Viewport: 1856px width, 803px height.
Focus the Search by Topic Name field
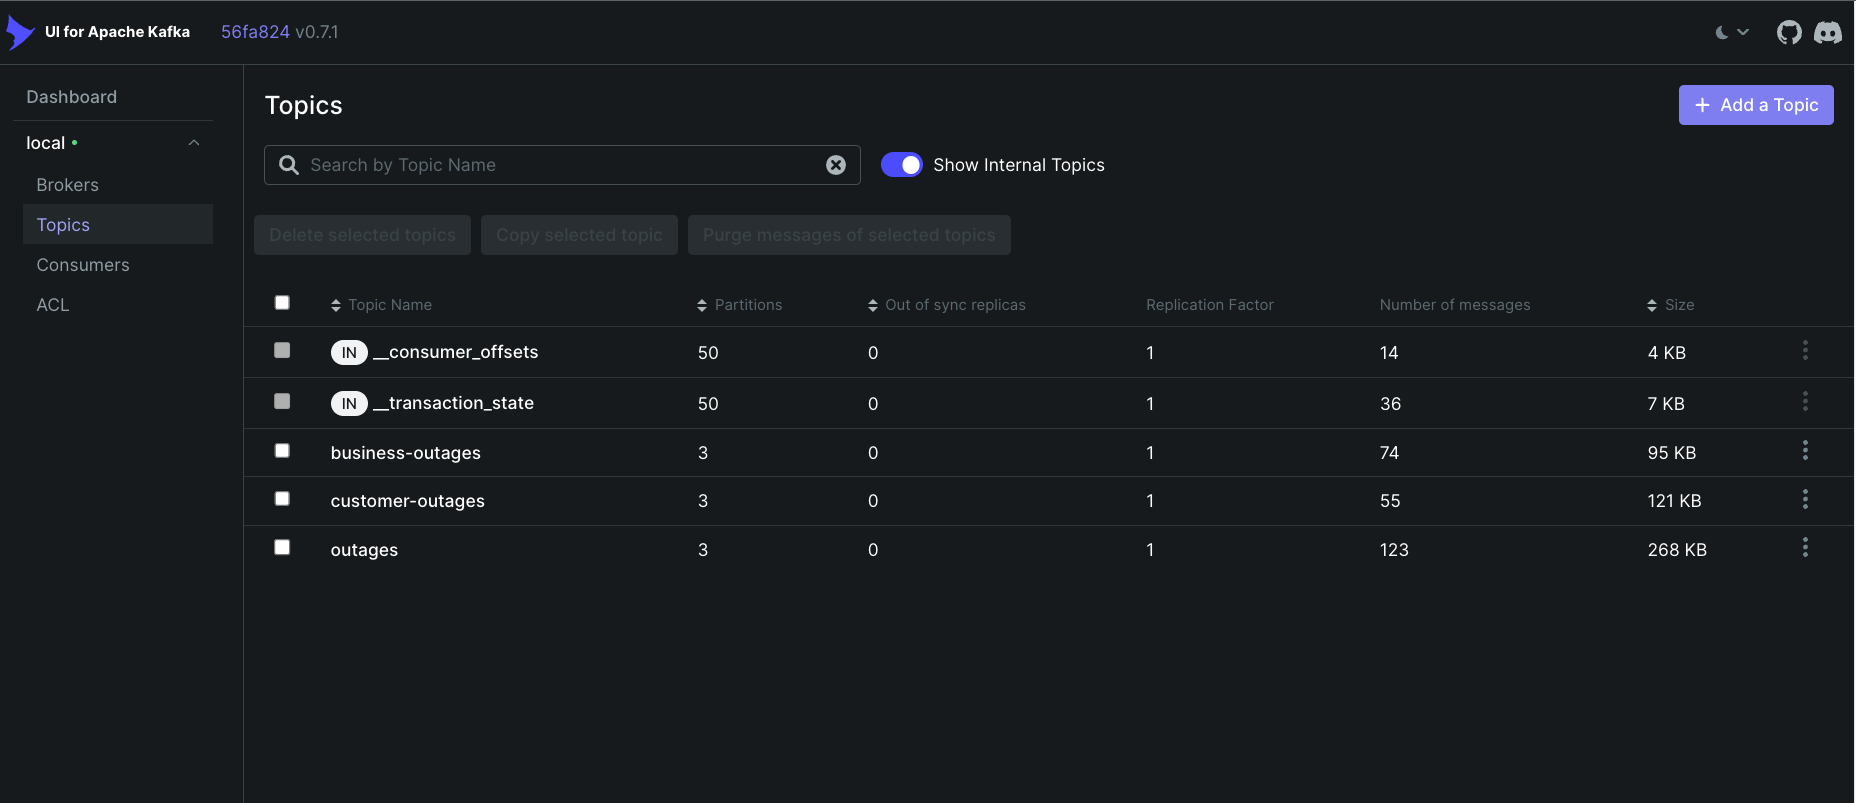(562, 165)
